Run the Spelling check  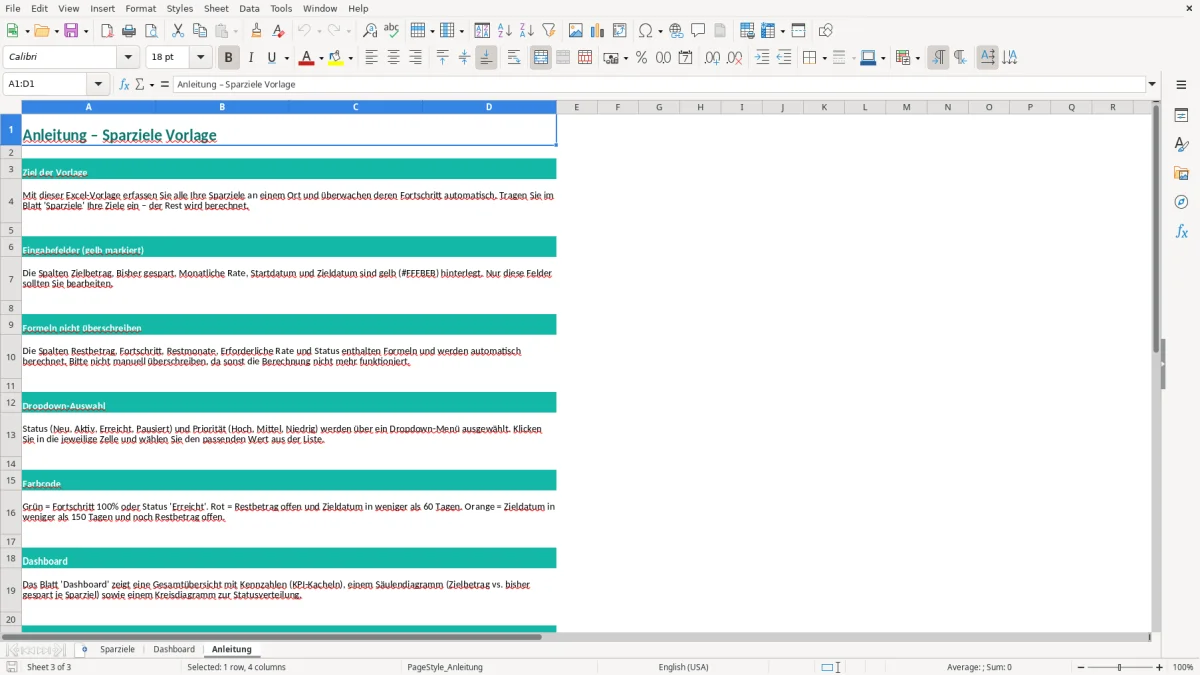(x=392, y=31)
